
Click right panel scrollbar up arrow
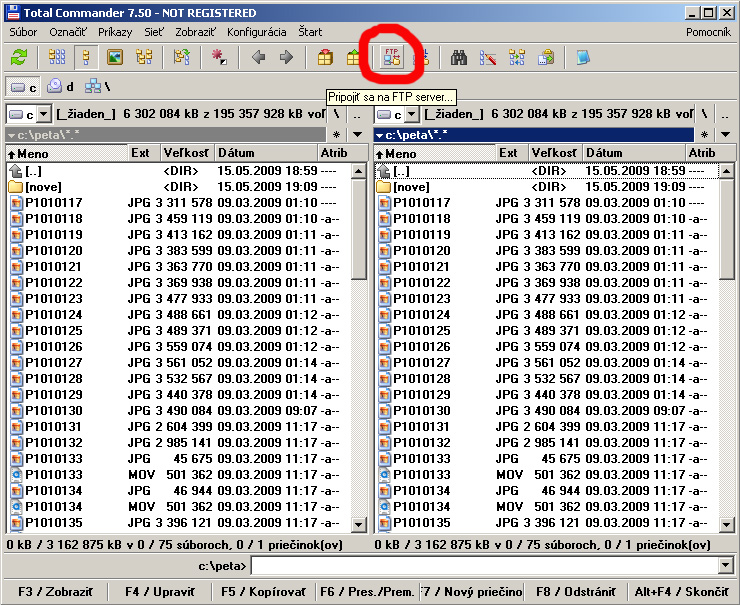pos(727,171)
